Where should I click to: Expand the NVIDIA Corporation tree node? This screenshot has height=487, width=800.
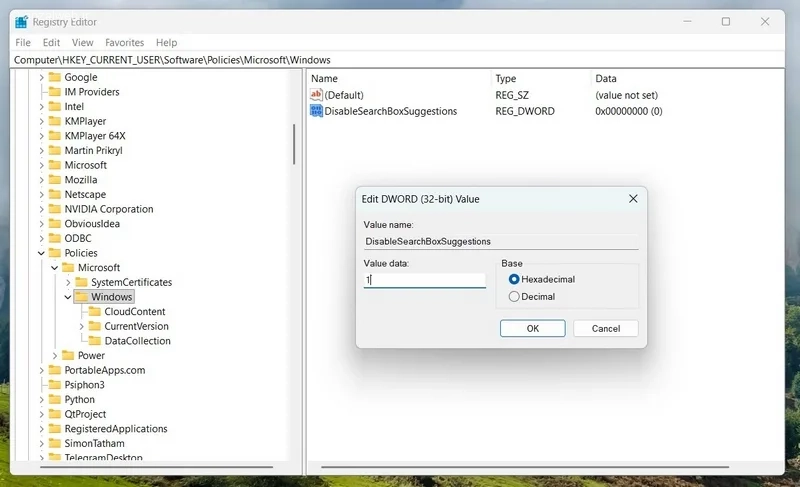click(41, 209)
